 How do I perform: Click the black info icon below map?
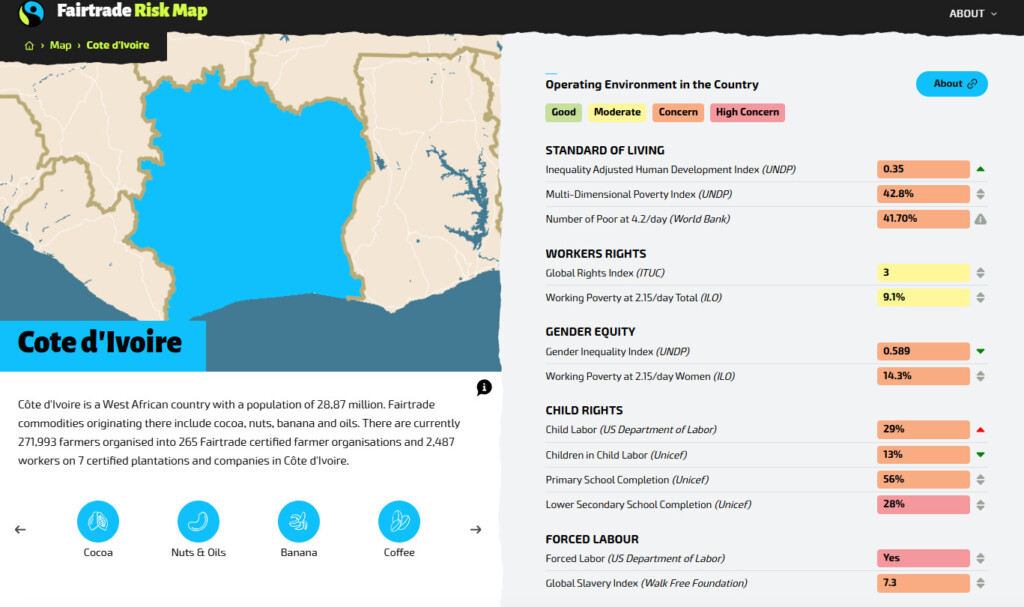[x=484, y=387]
